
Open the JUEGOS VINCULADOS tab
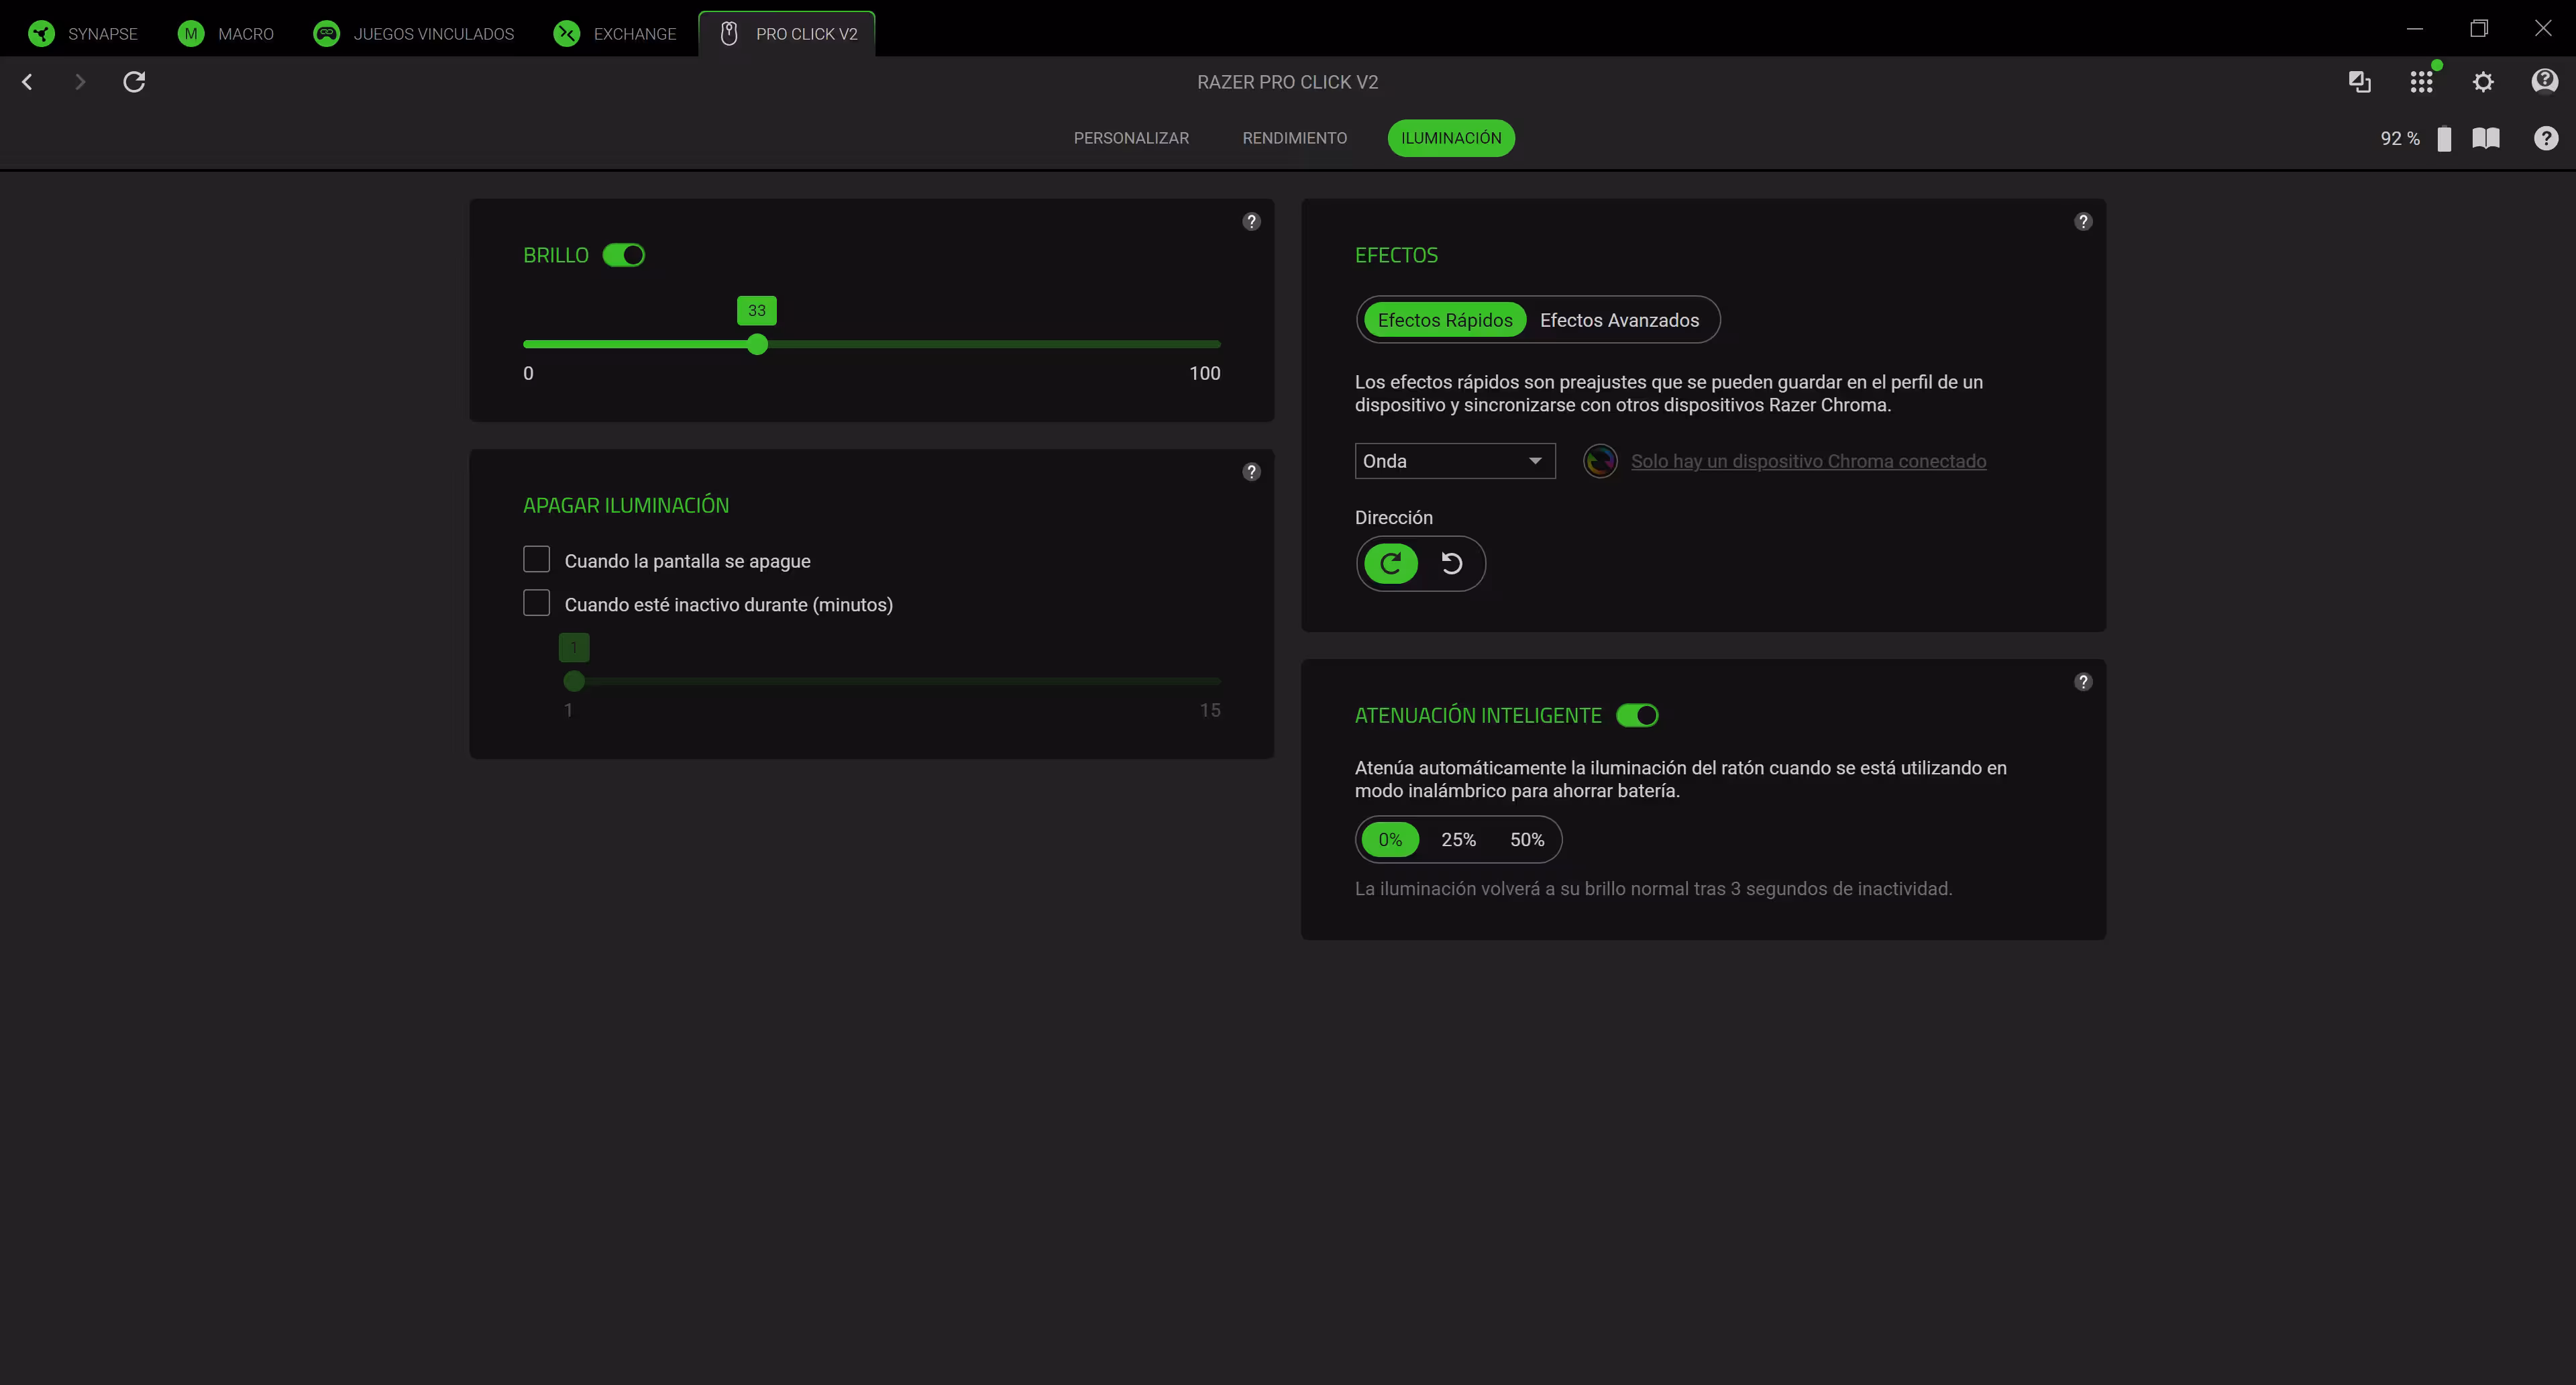[x=414, y=34]
